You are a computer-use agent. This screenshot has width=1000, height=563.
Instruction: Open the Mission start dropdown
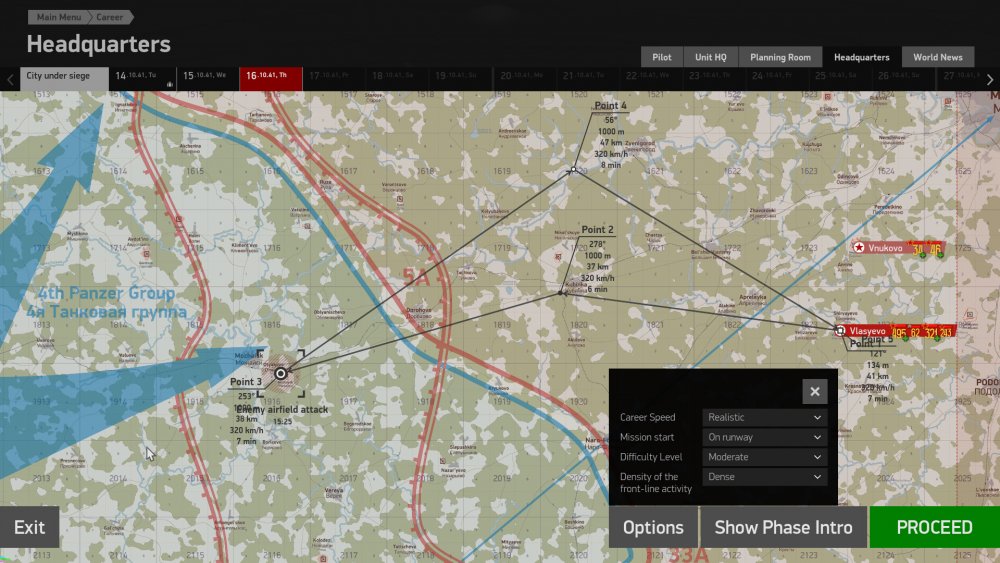[765, 437]
